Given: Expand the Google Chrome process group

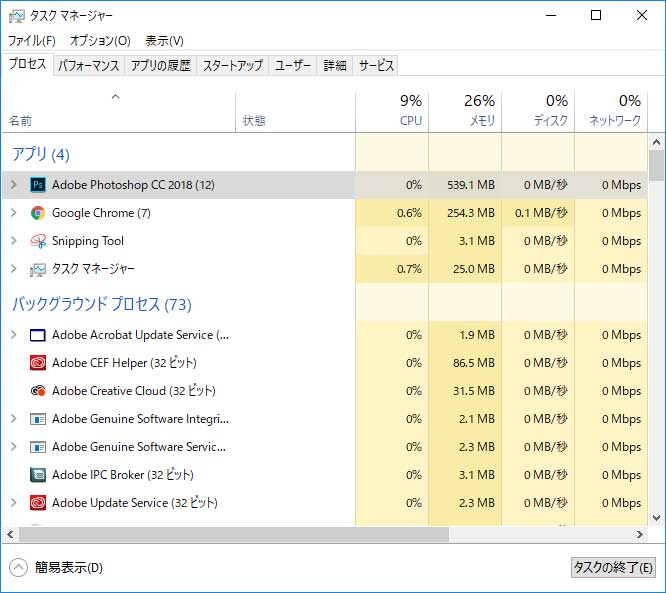Looking at the screenshot, I should click(14, 213).
